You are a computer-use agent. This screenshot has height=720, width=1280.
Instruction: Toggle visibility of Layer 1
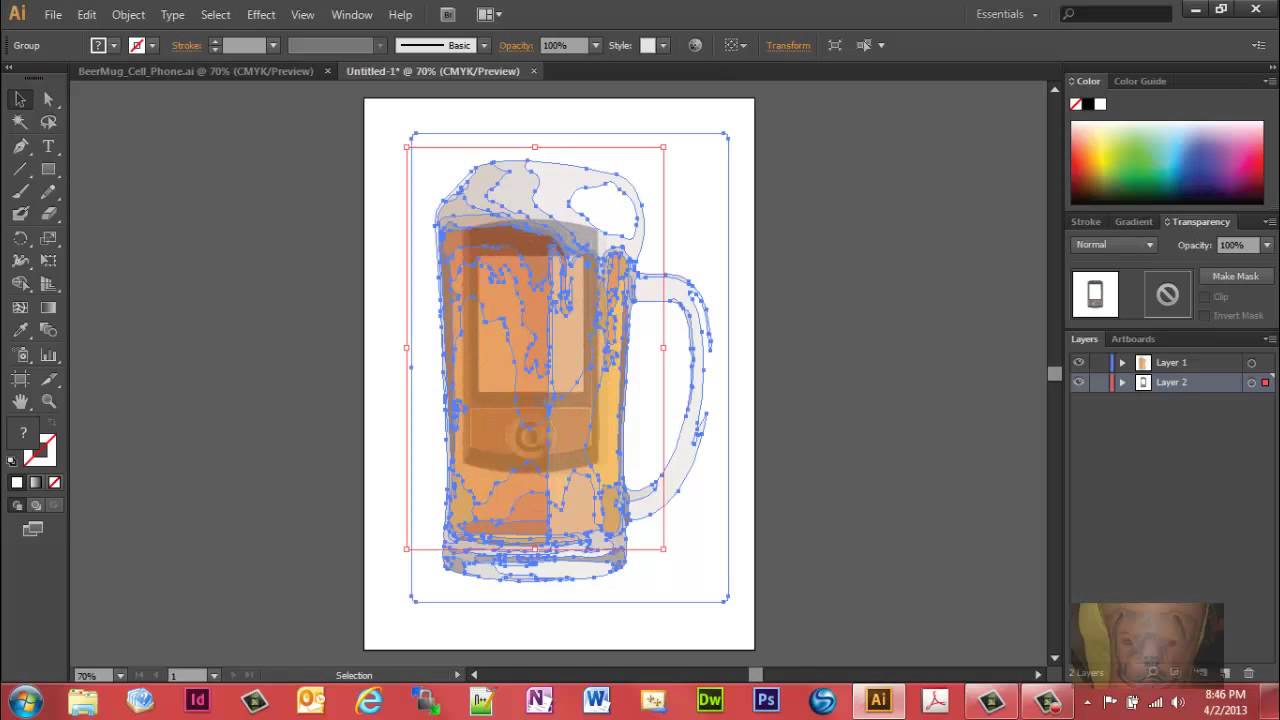point(1079,363)
